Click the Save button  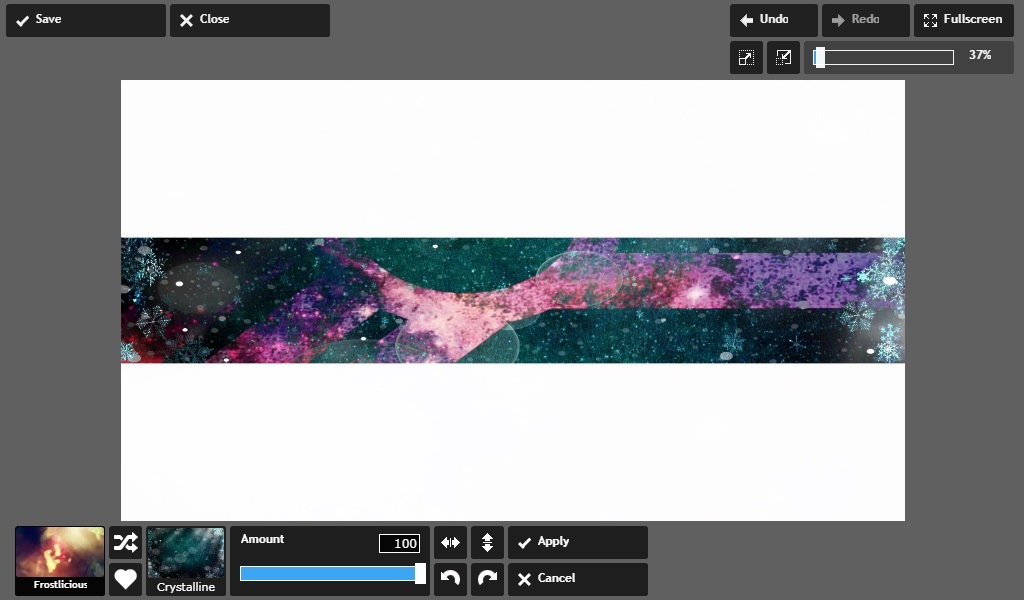(86, 20)
